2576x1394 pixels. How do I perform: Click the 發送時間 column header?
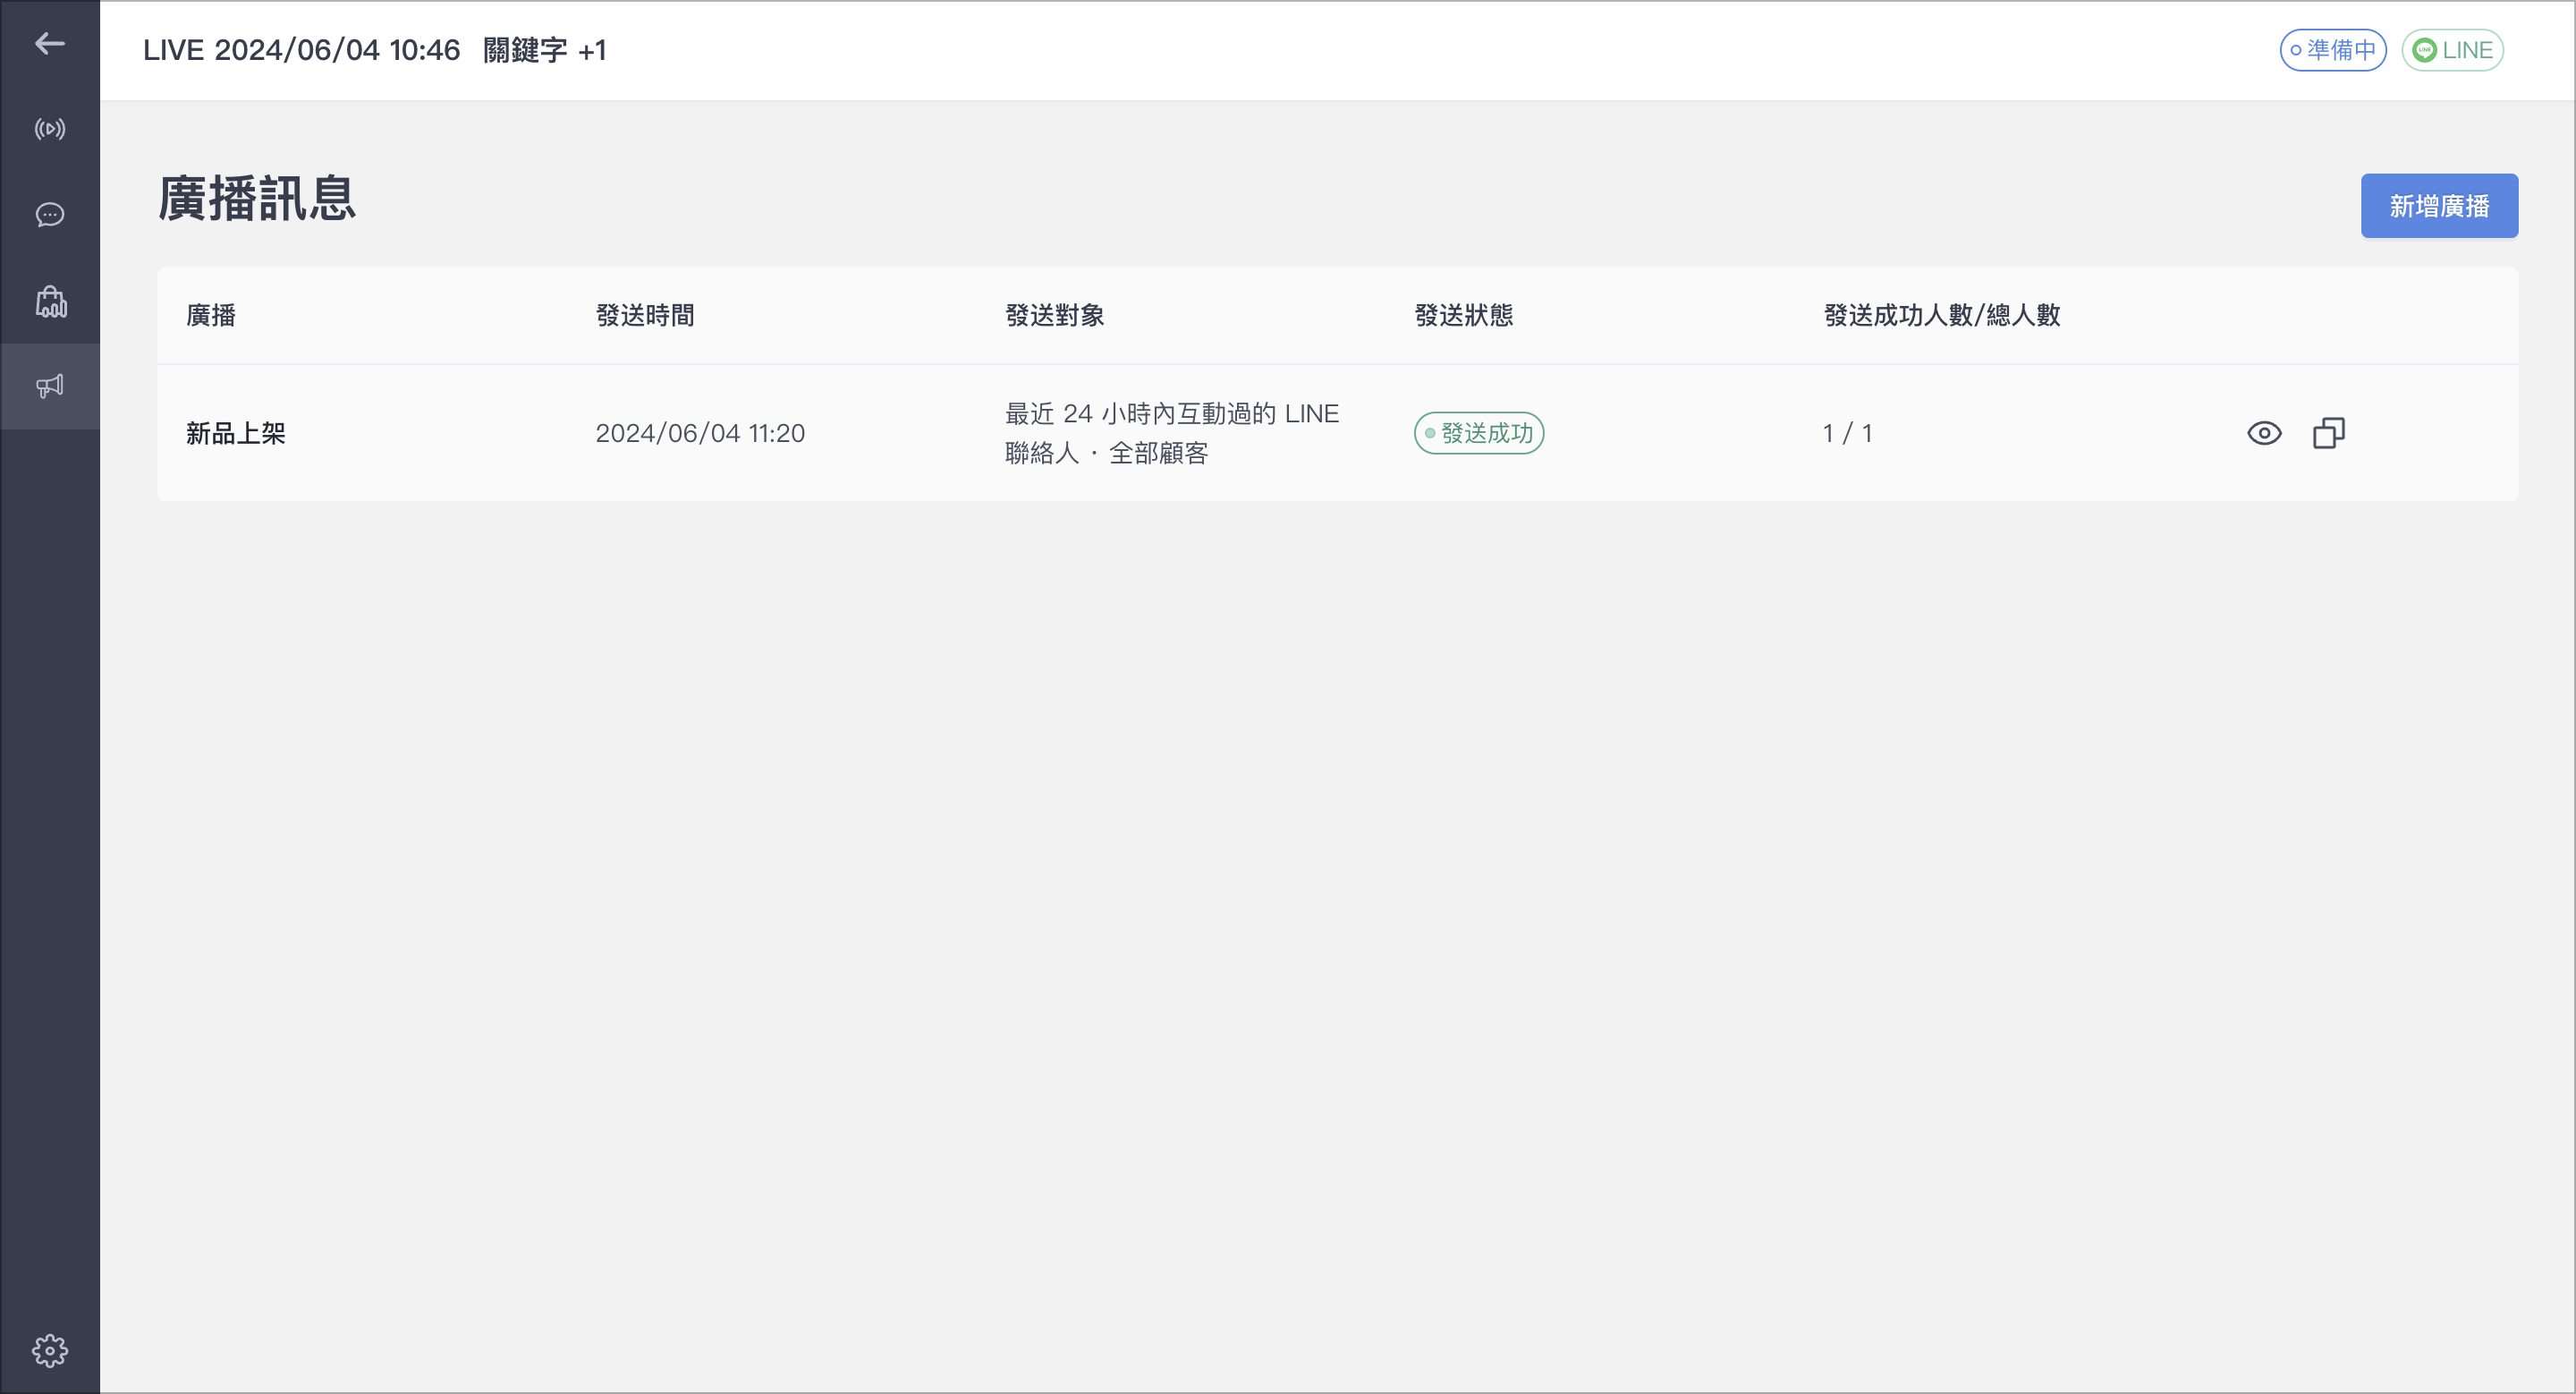[x=645, y=315]
